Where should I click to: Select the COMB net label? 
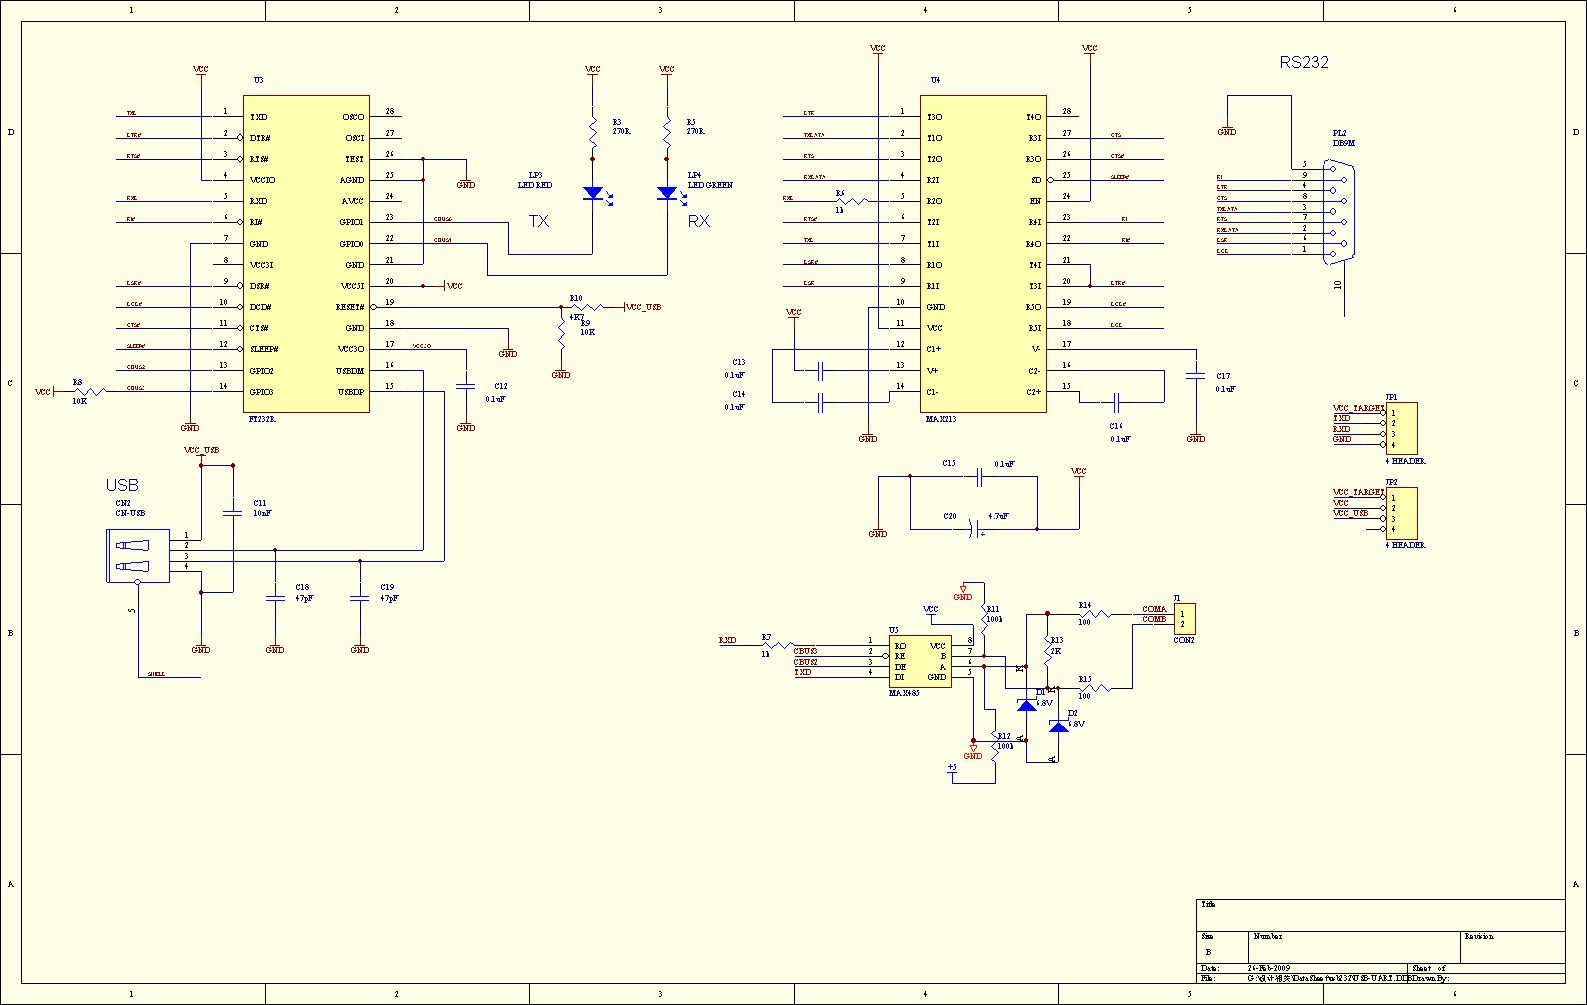(1154, 619)
